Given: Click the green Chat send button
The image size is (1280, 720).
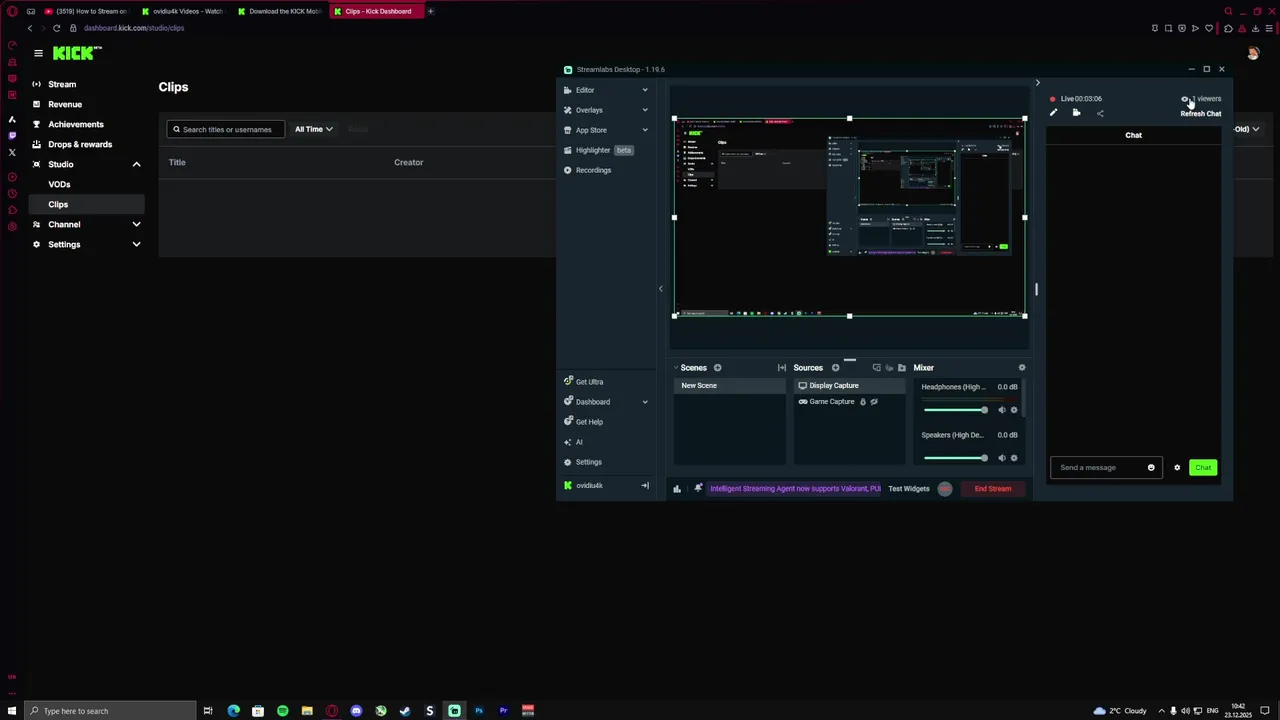Looking at the screenshot, I should tap(1203, 468).
